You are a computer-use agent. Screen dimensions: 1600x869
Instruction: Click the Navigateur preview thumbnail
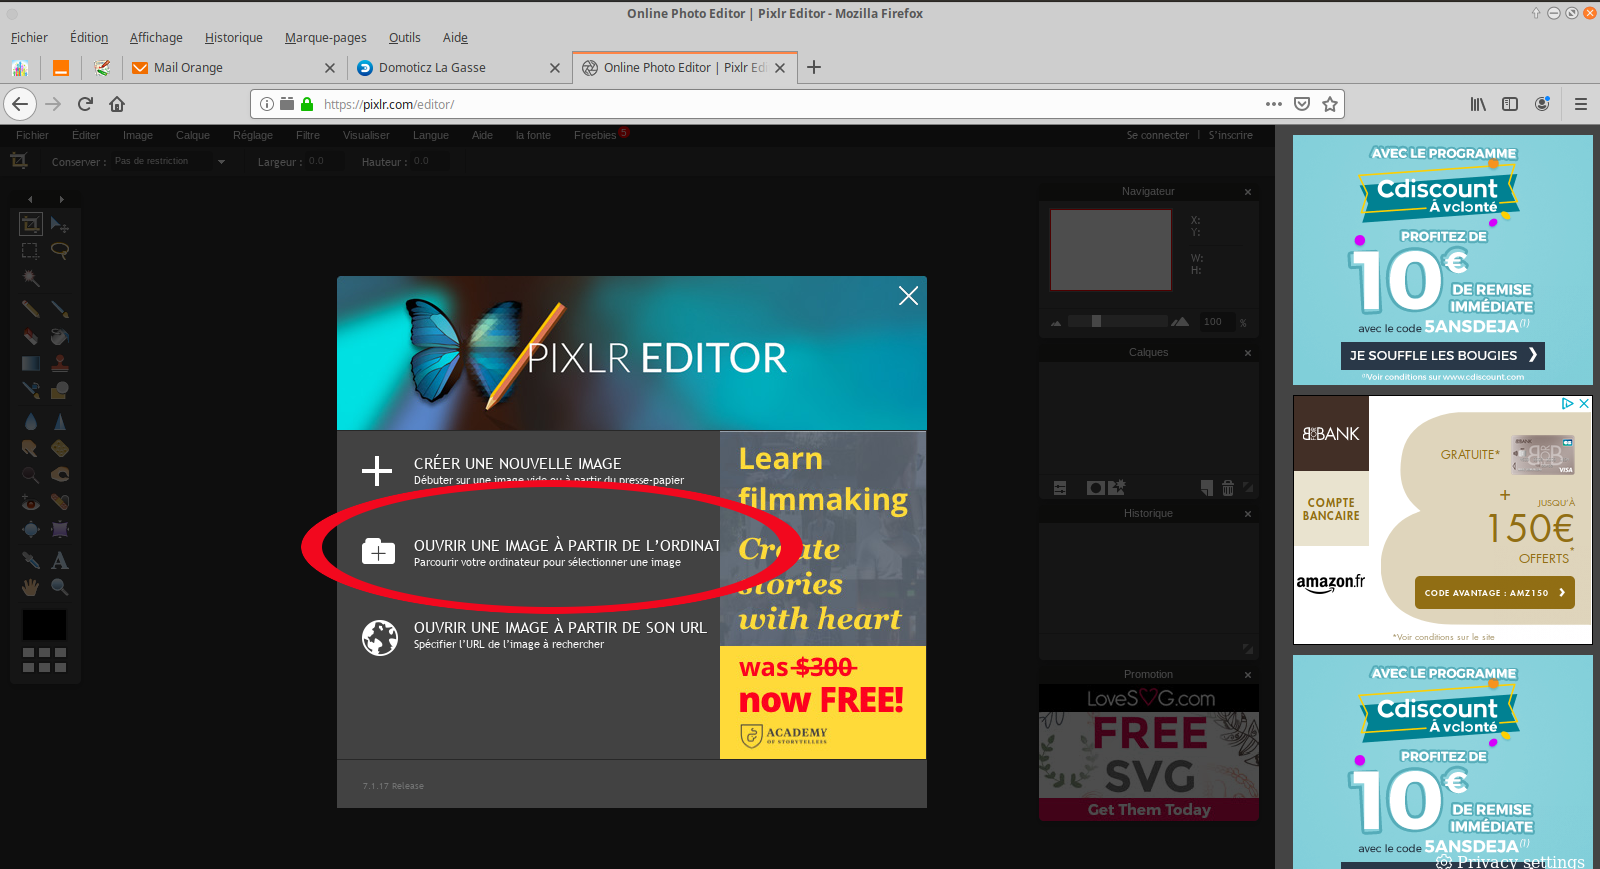click(x=1111, y=250)
